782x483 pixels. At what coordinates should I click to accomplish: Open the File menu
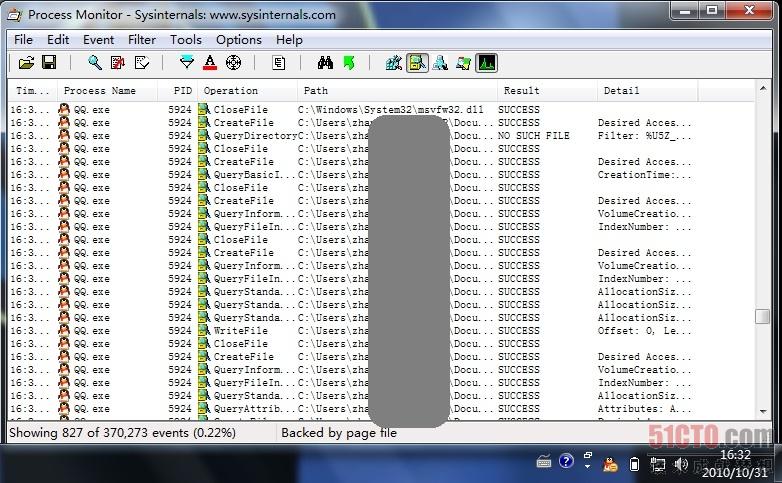(23, 39)
